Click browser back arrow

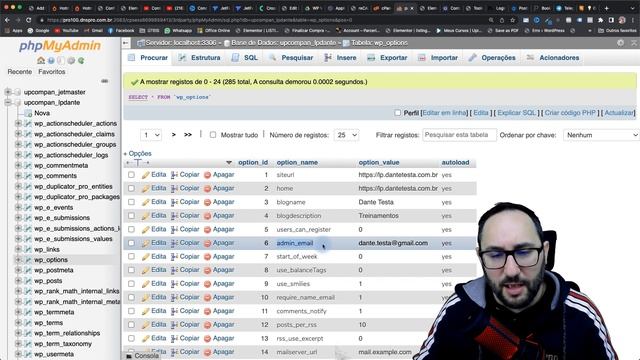click(7, 20)
